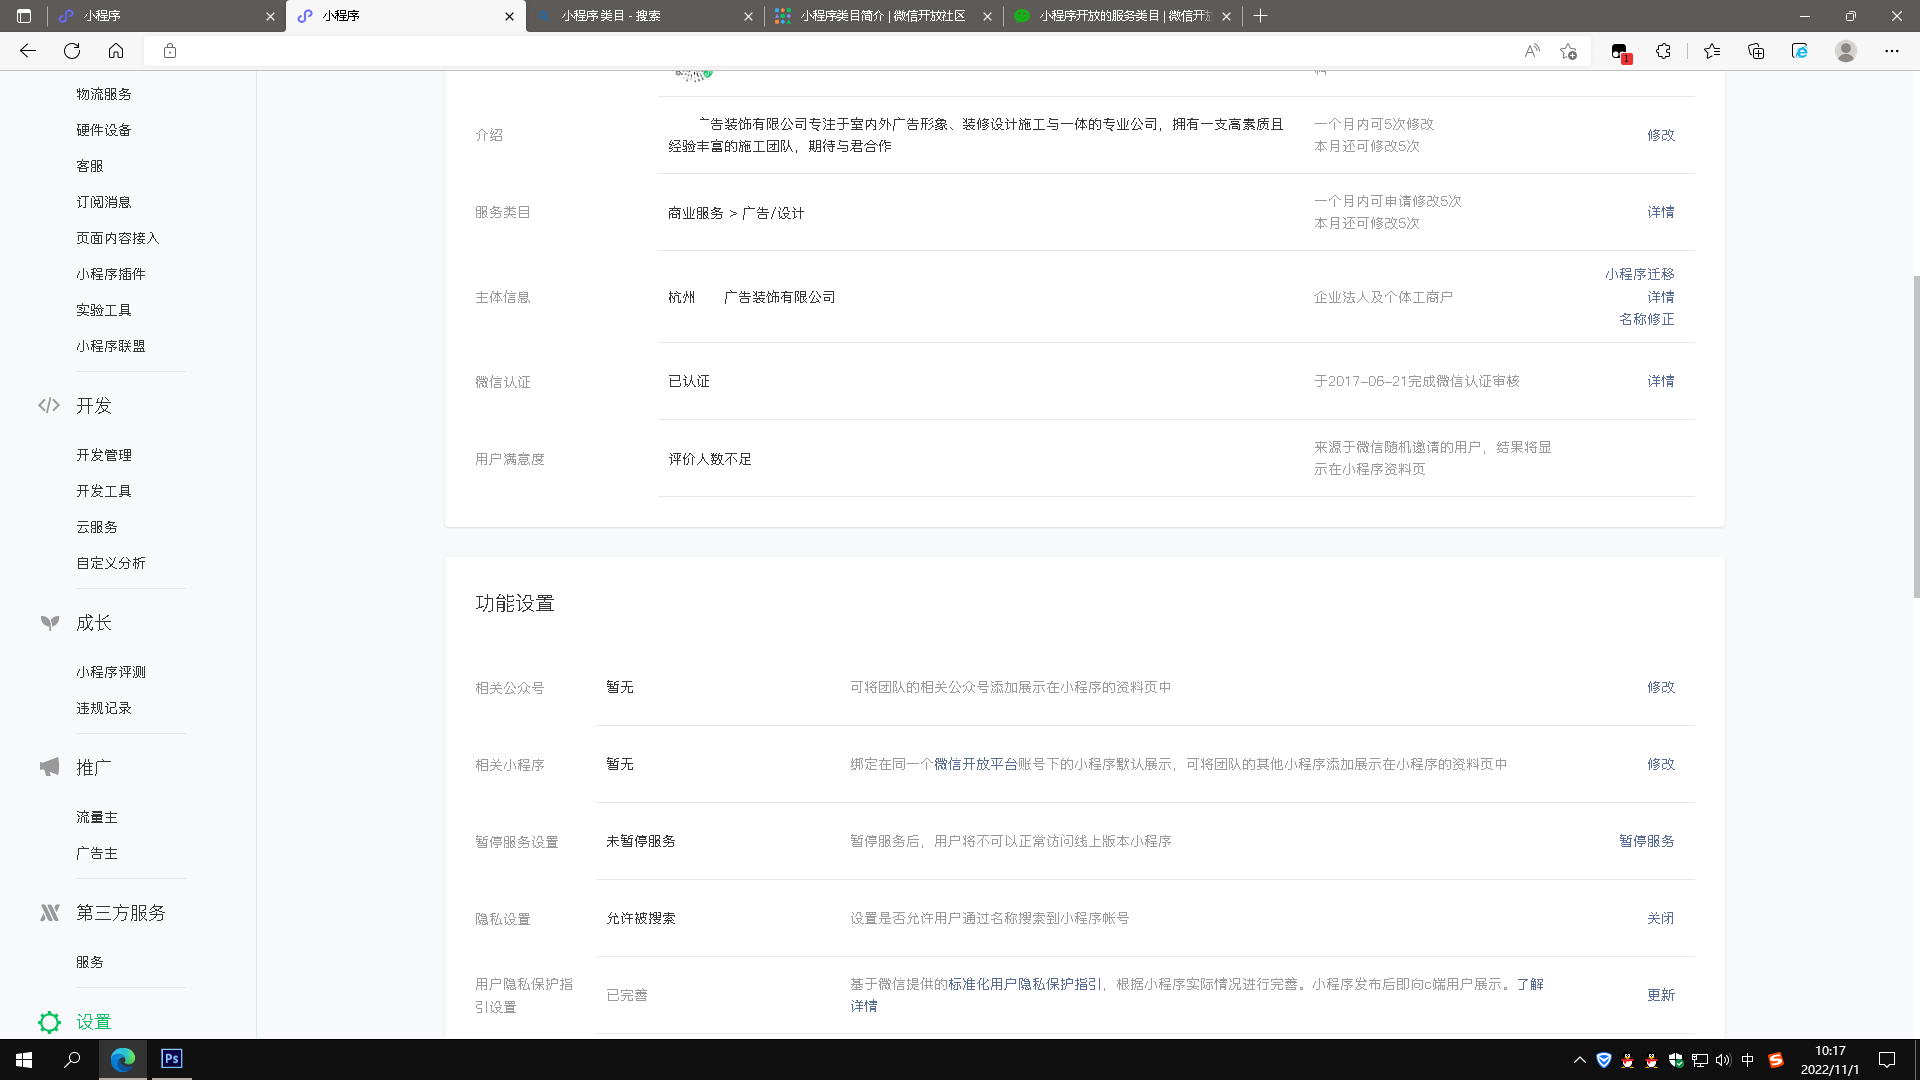Open the browser settings ellipsis menu
Viewport: 1920px width, 1080px height.
(1891, 51)
